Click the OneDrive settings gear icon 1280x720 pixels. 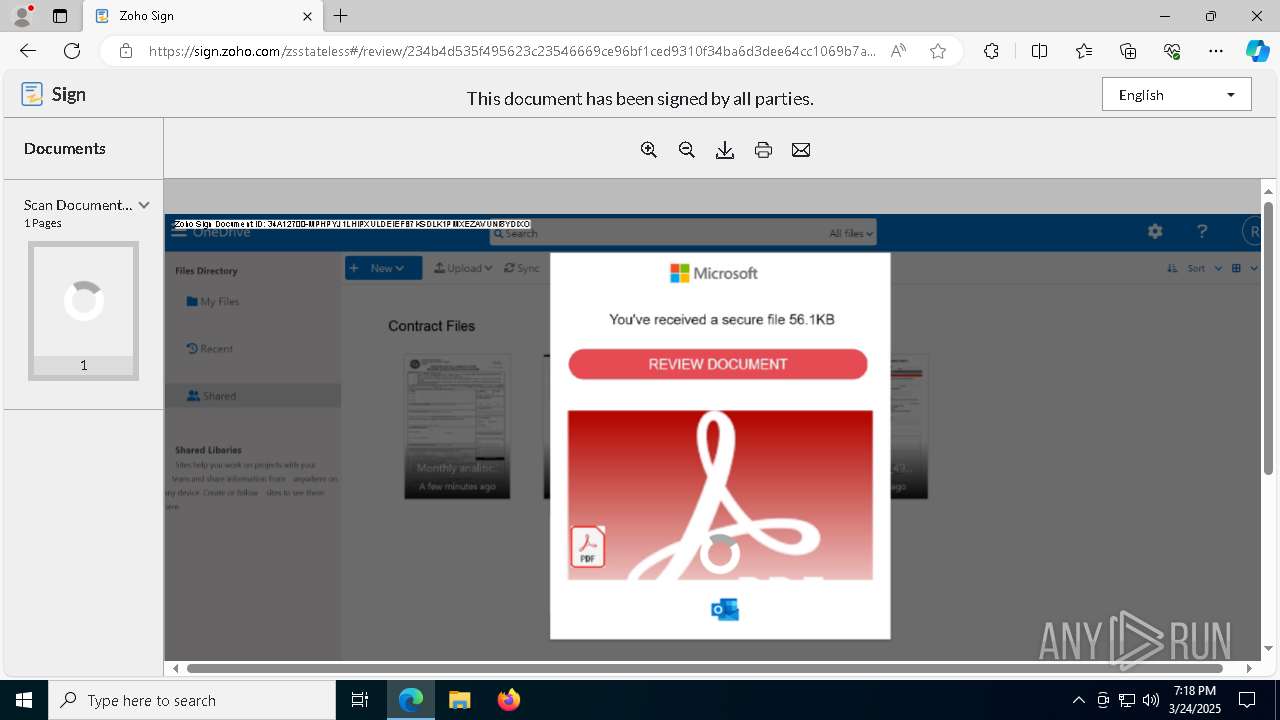[1155, 231]
